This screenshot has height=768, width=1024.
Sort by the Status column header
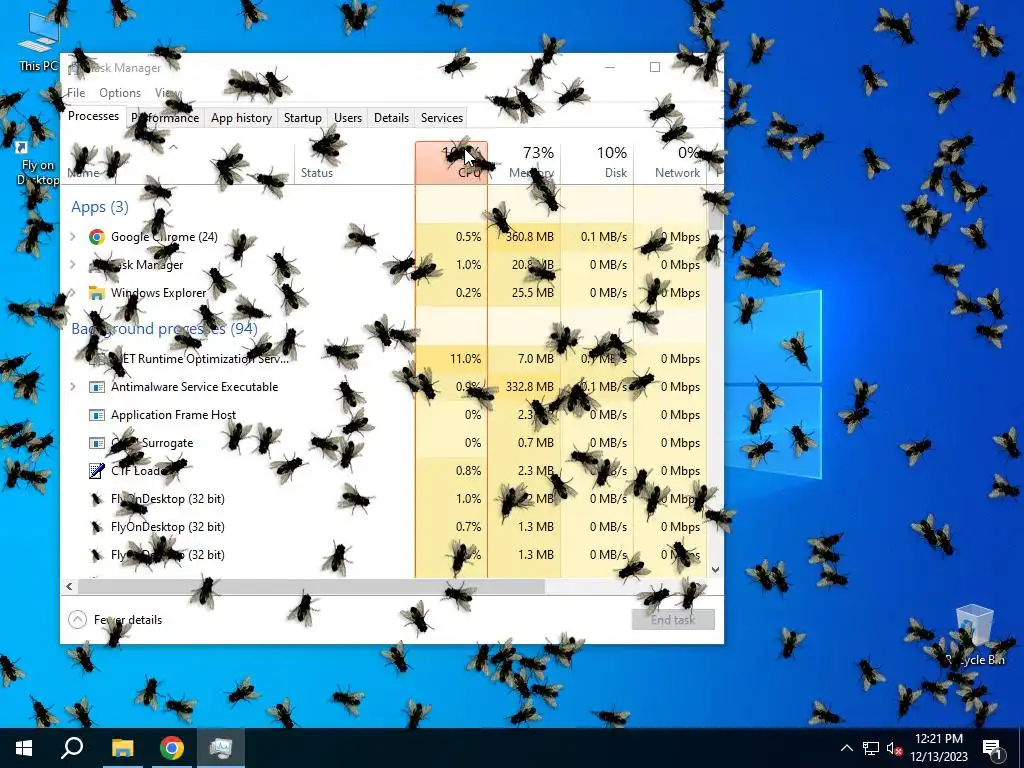[355, 163]
